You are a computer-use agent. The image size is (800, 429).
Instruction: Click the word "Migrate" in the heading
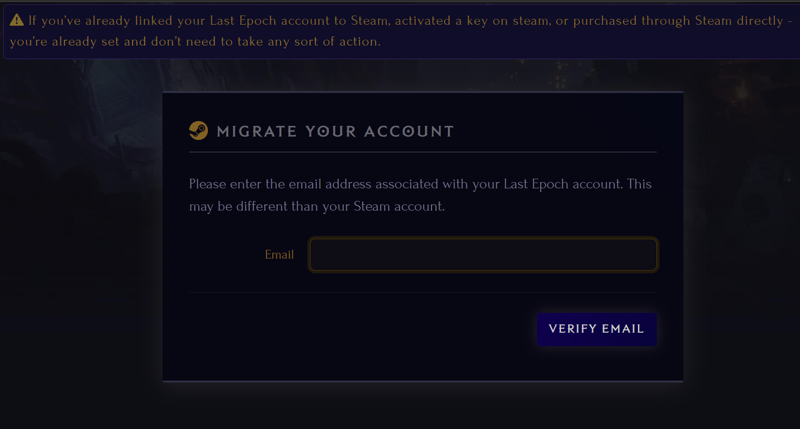(x=257, y=132)
